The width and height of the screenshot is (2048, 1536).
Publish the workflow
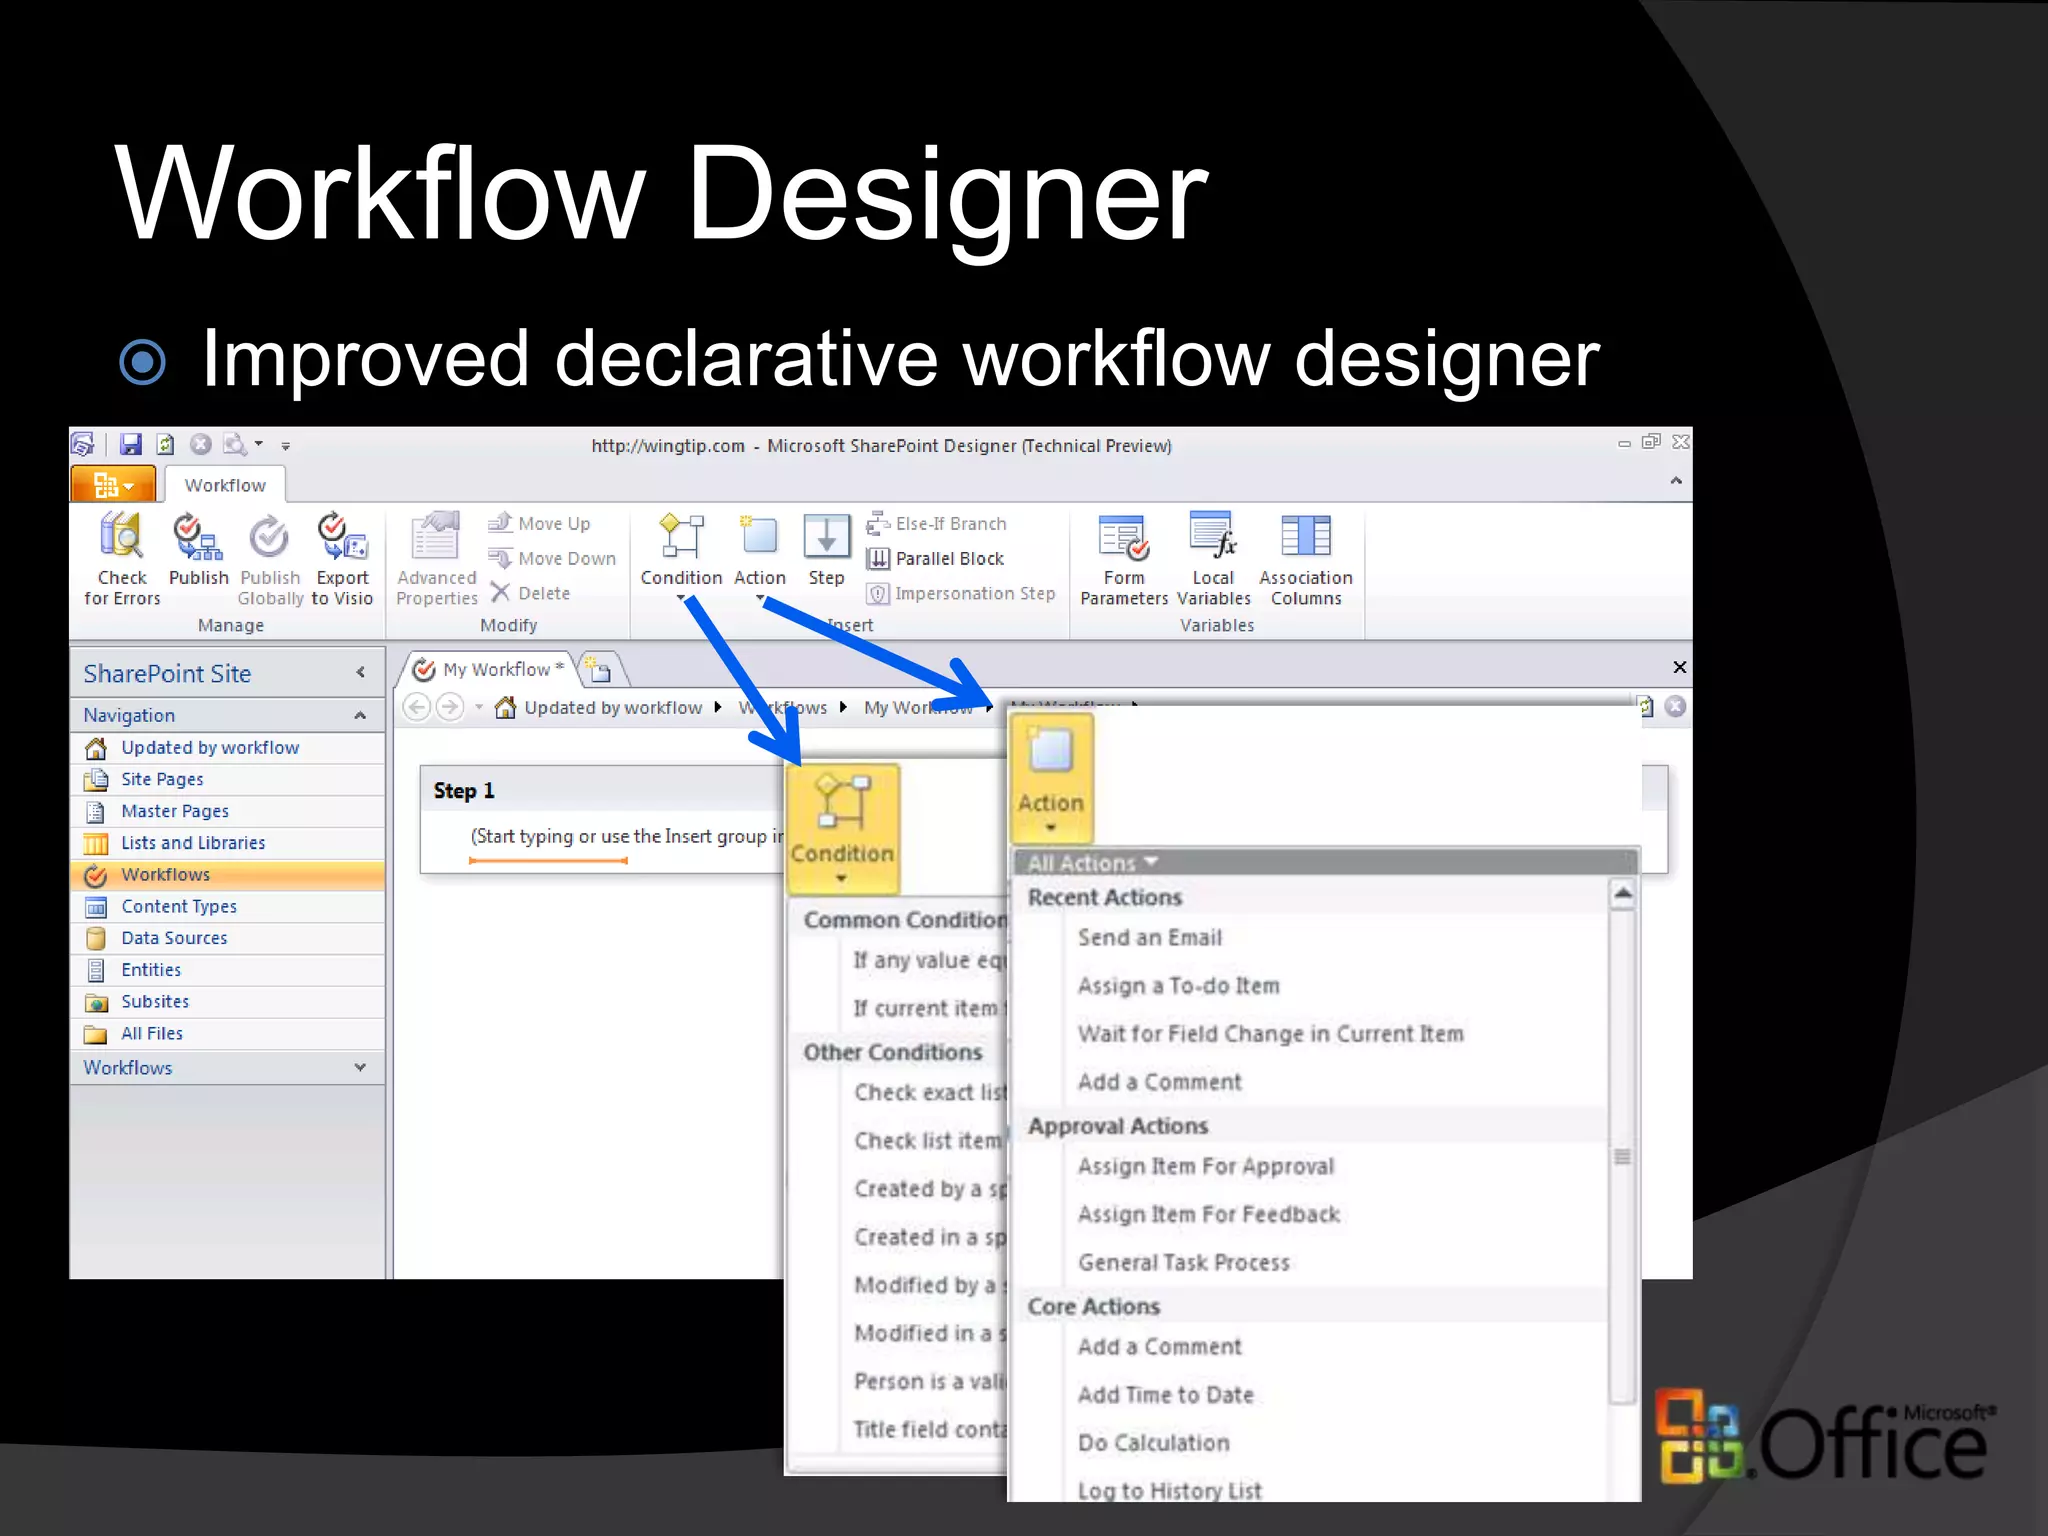coord(198,548)
